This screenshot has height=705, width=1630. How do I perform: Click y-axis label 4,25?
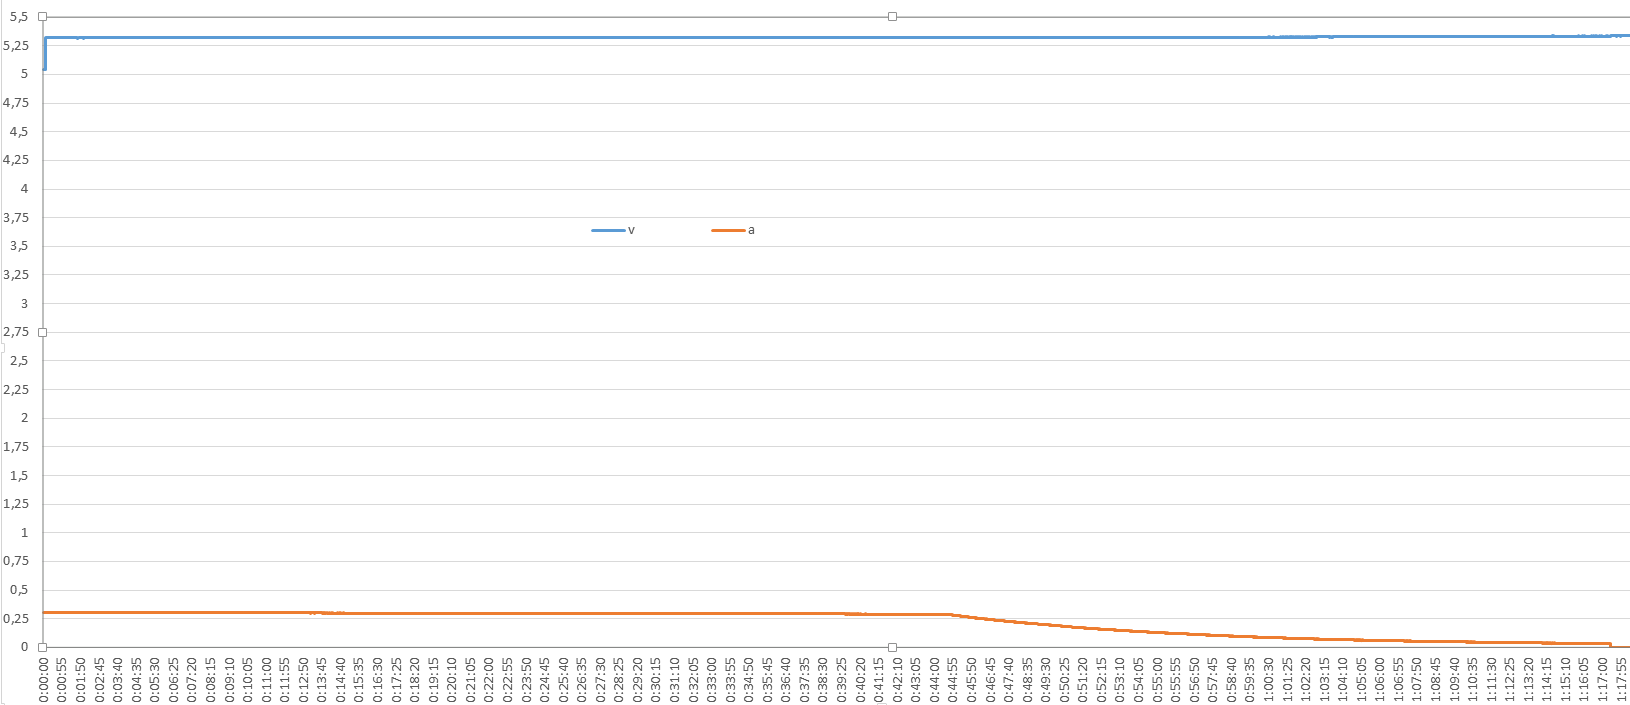16,160
